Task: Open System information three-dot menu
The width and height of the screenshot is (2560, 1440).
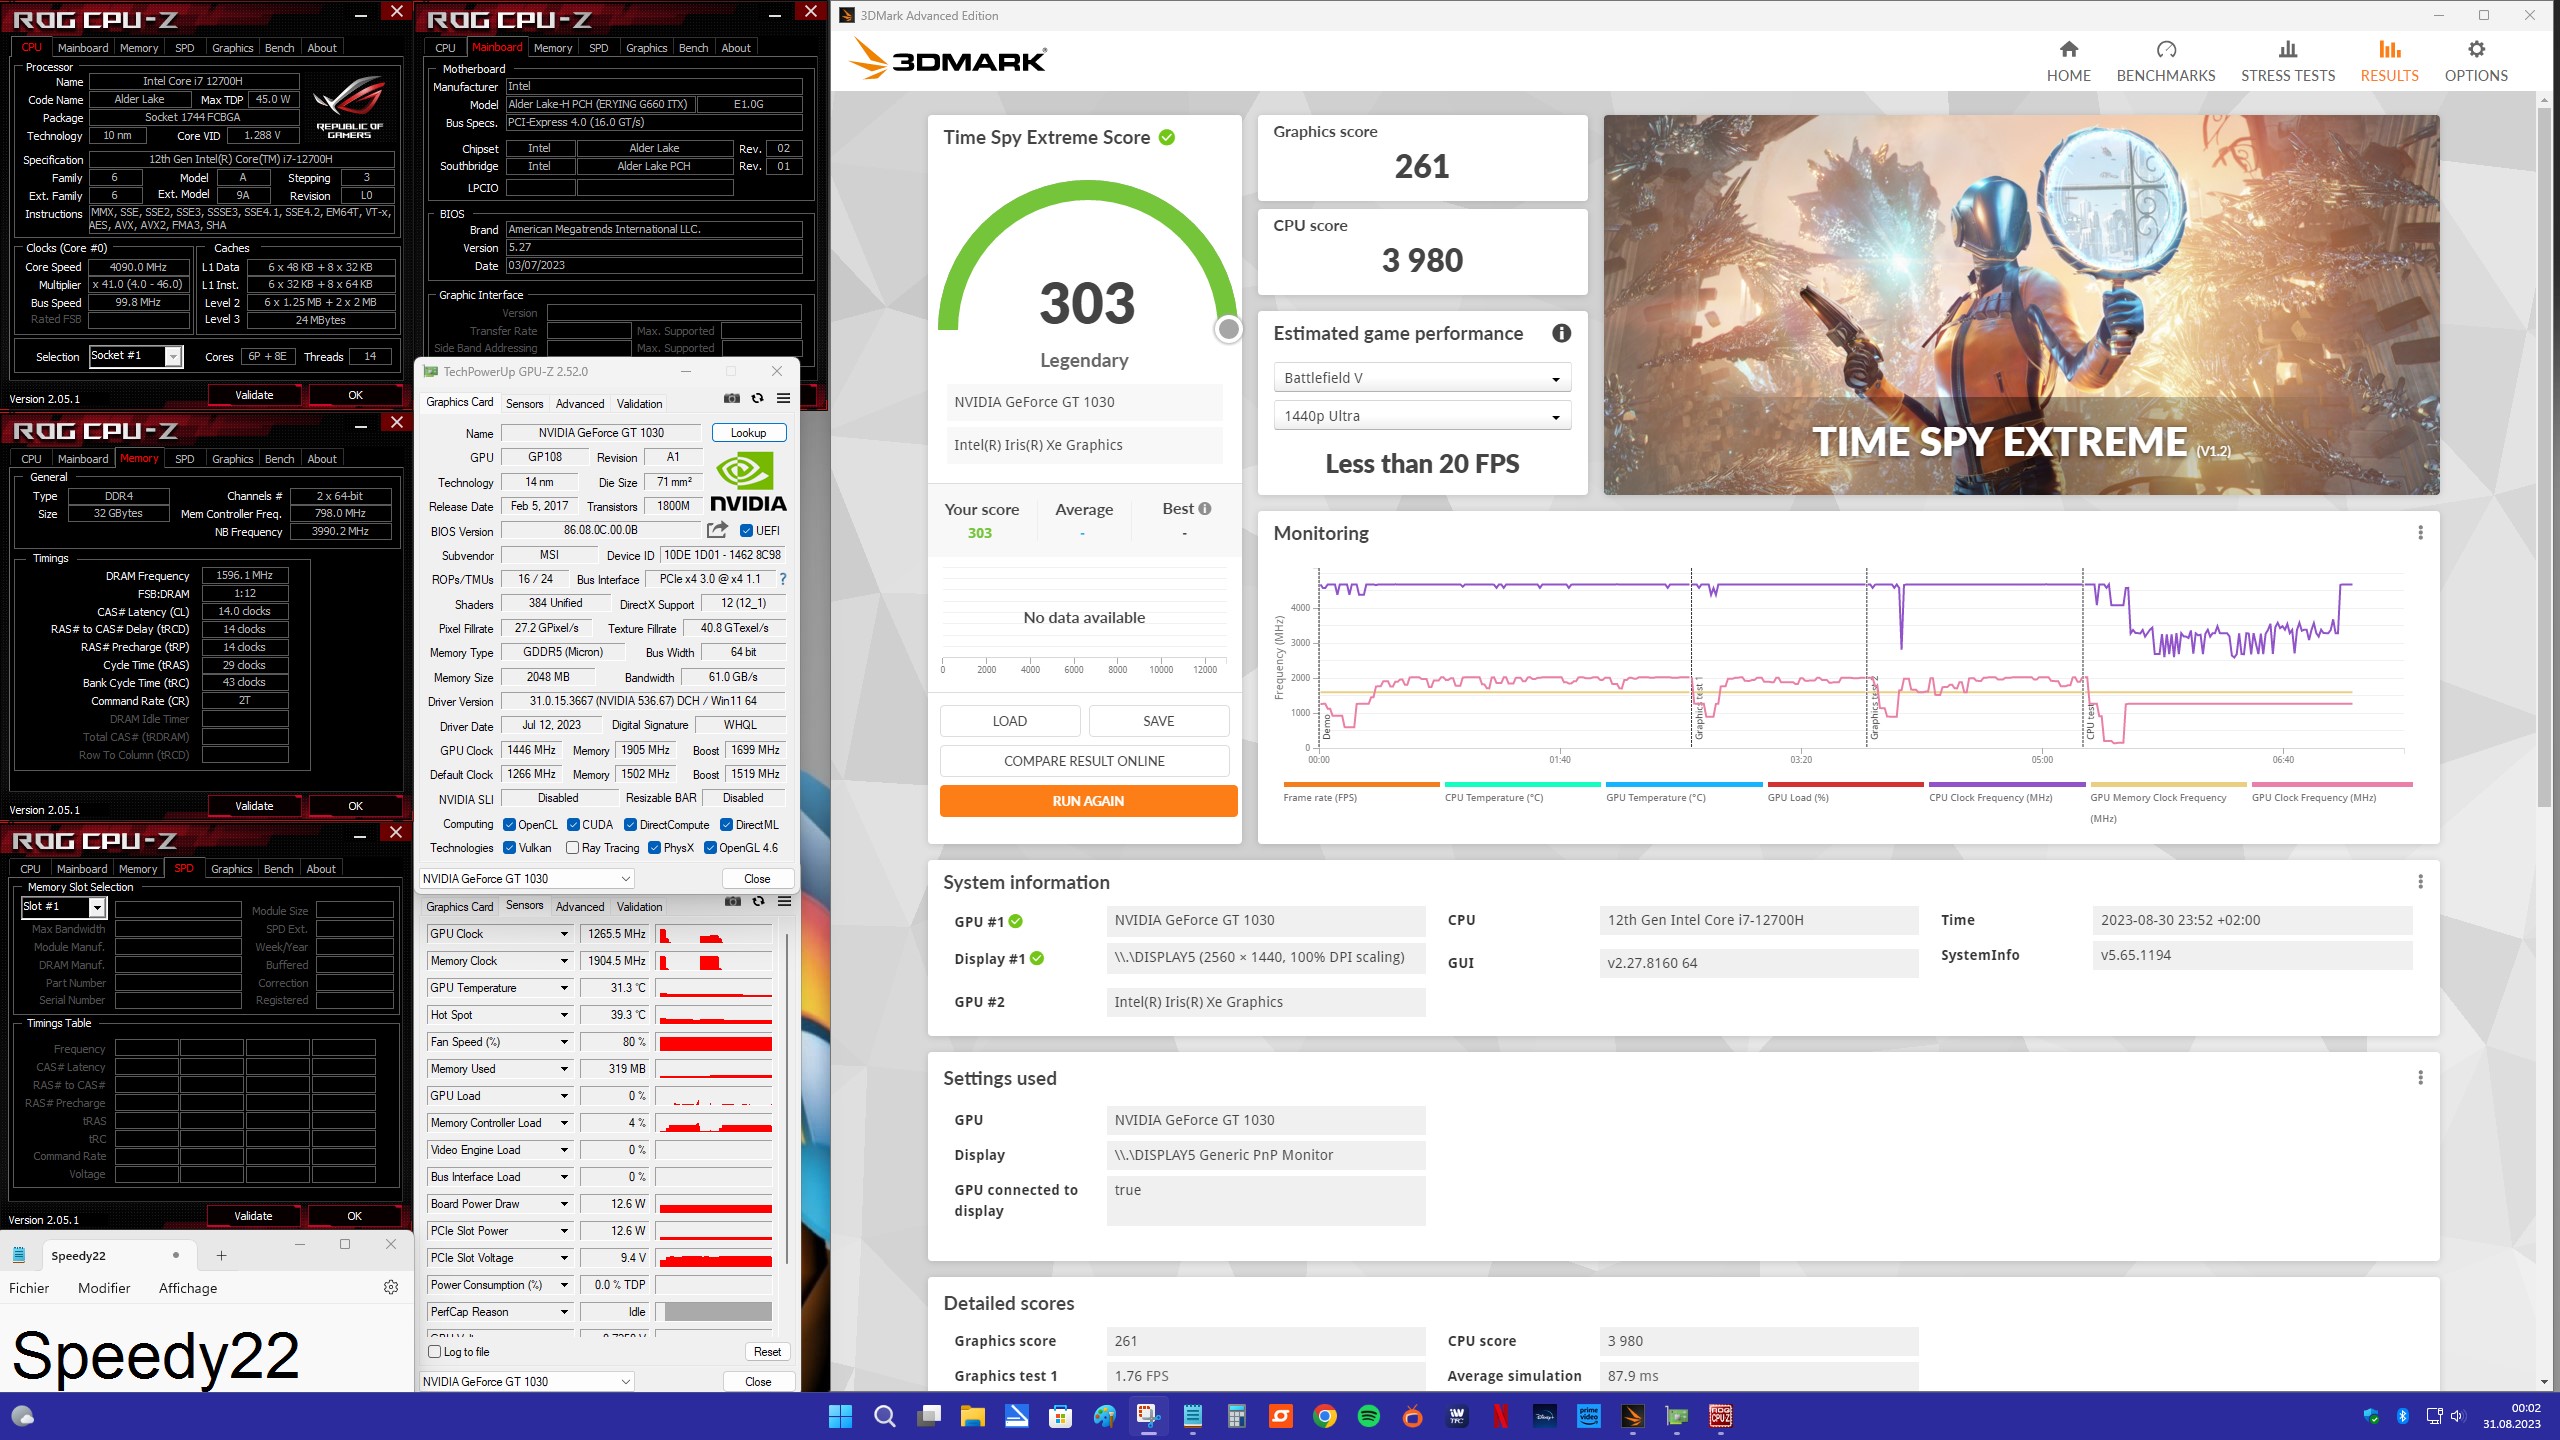Action: [2420, 882]
